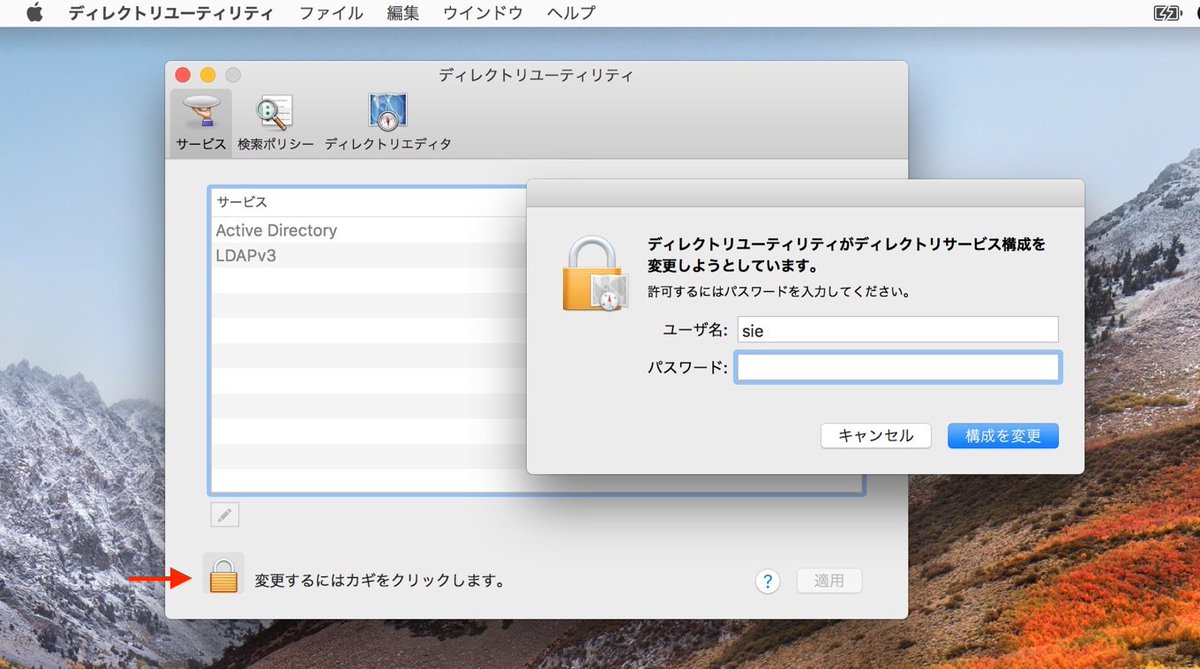Minimize the ディレクトリユーティリティ window
The height and width of the screenshot is (669, 1200).
coord(208,75)
